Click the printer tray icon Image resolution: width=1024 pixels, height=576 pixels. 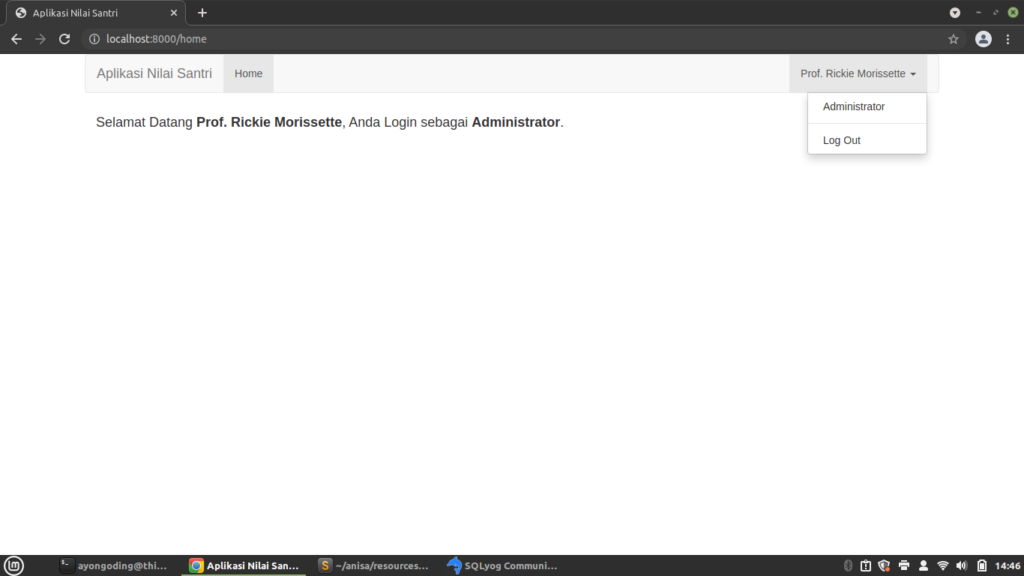(x=904, y=566)
